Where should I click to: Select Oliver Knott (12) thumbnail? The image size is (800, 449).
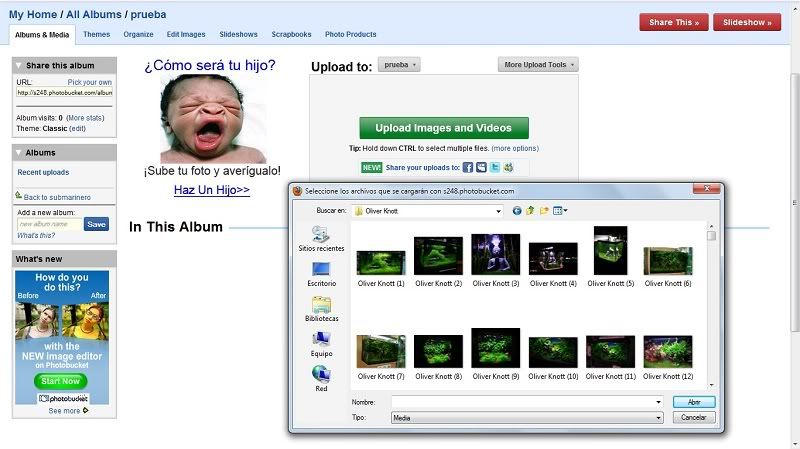[x=668, y=352]
